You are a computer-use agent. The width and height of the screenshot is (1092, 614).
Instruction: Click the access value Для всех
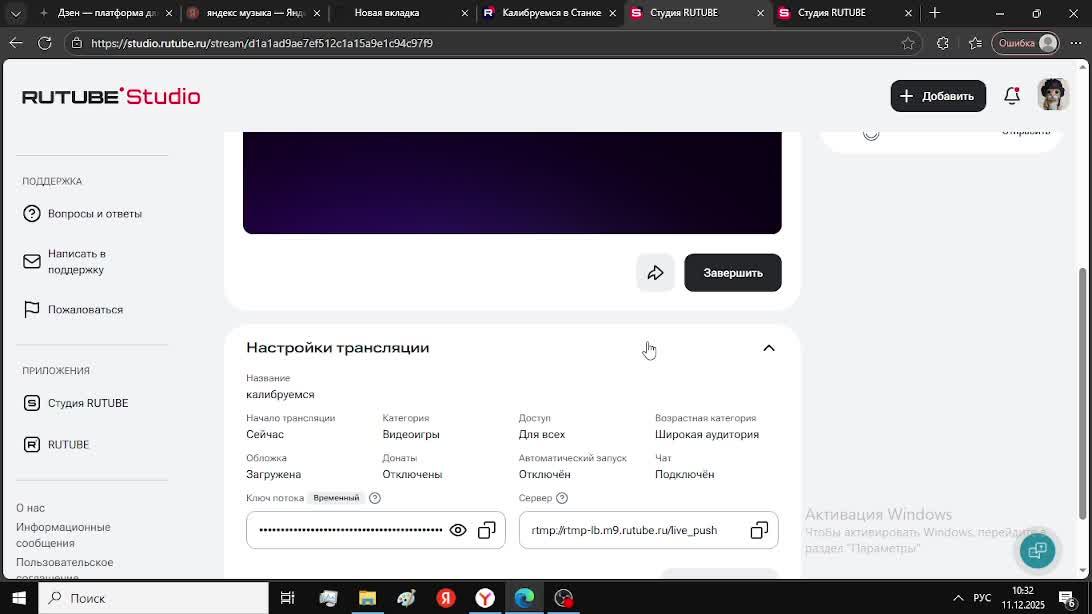pyautogui.click(x=542, y=434)
